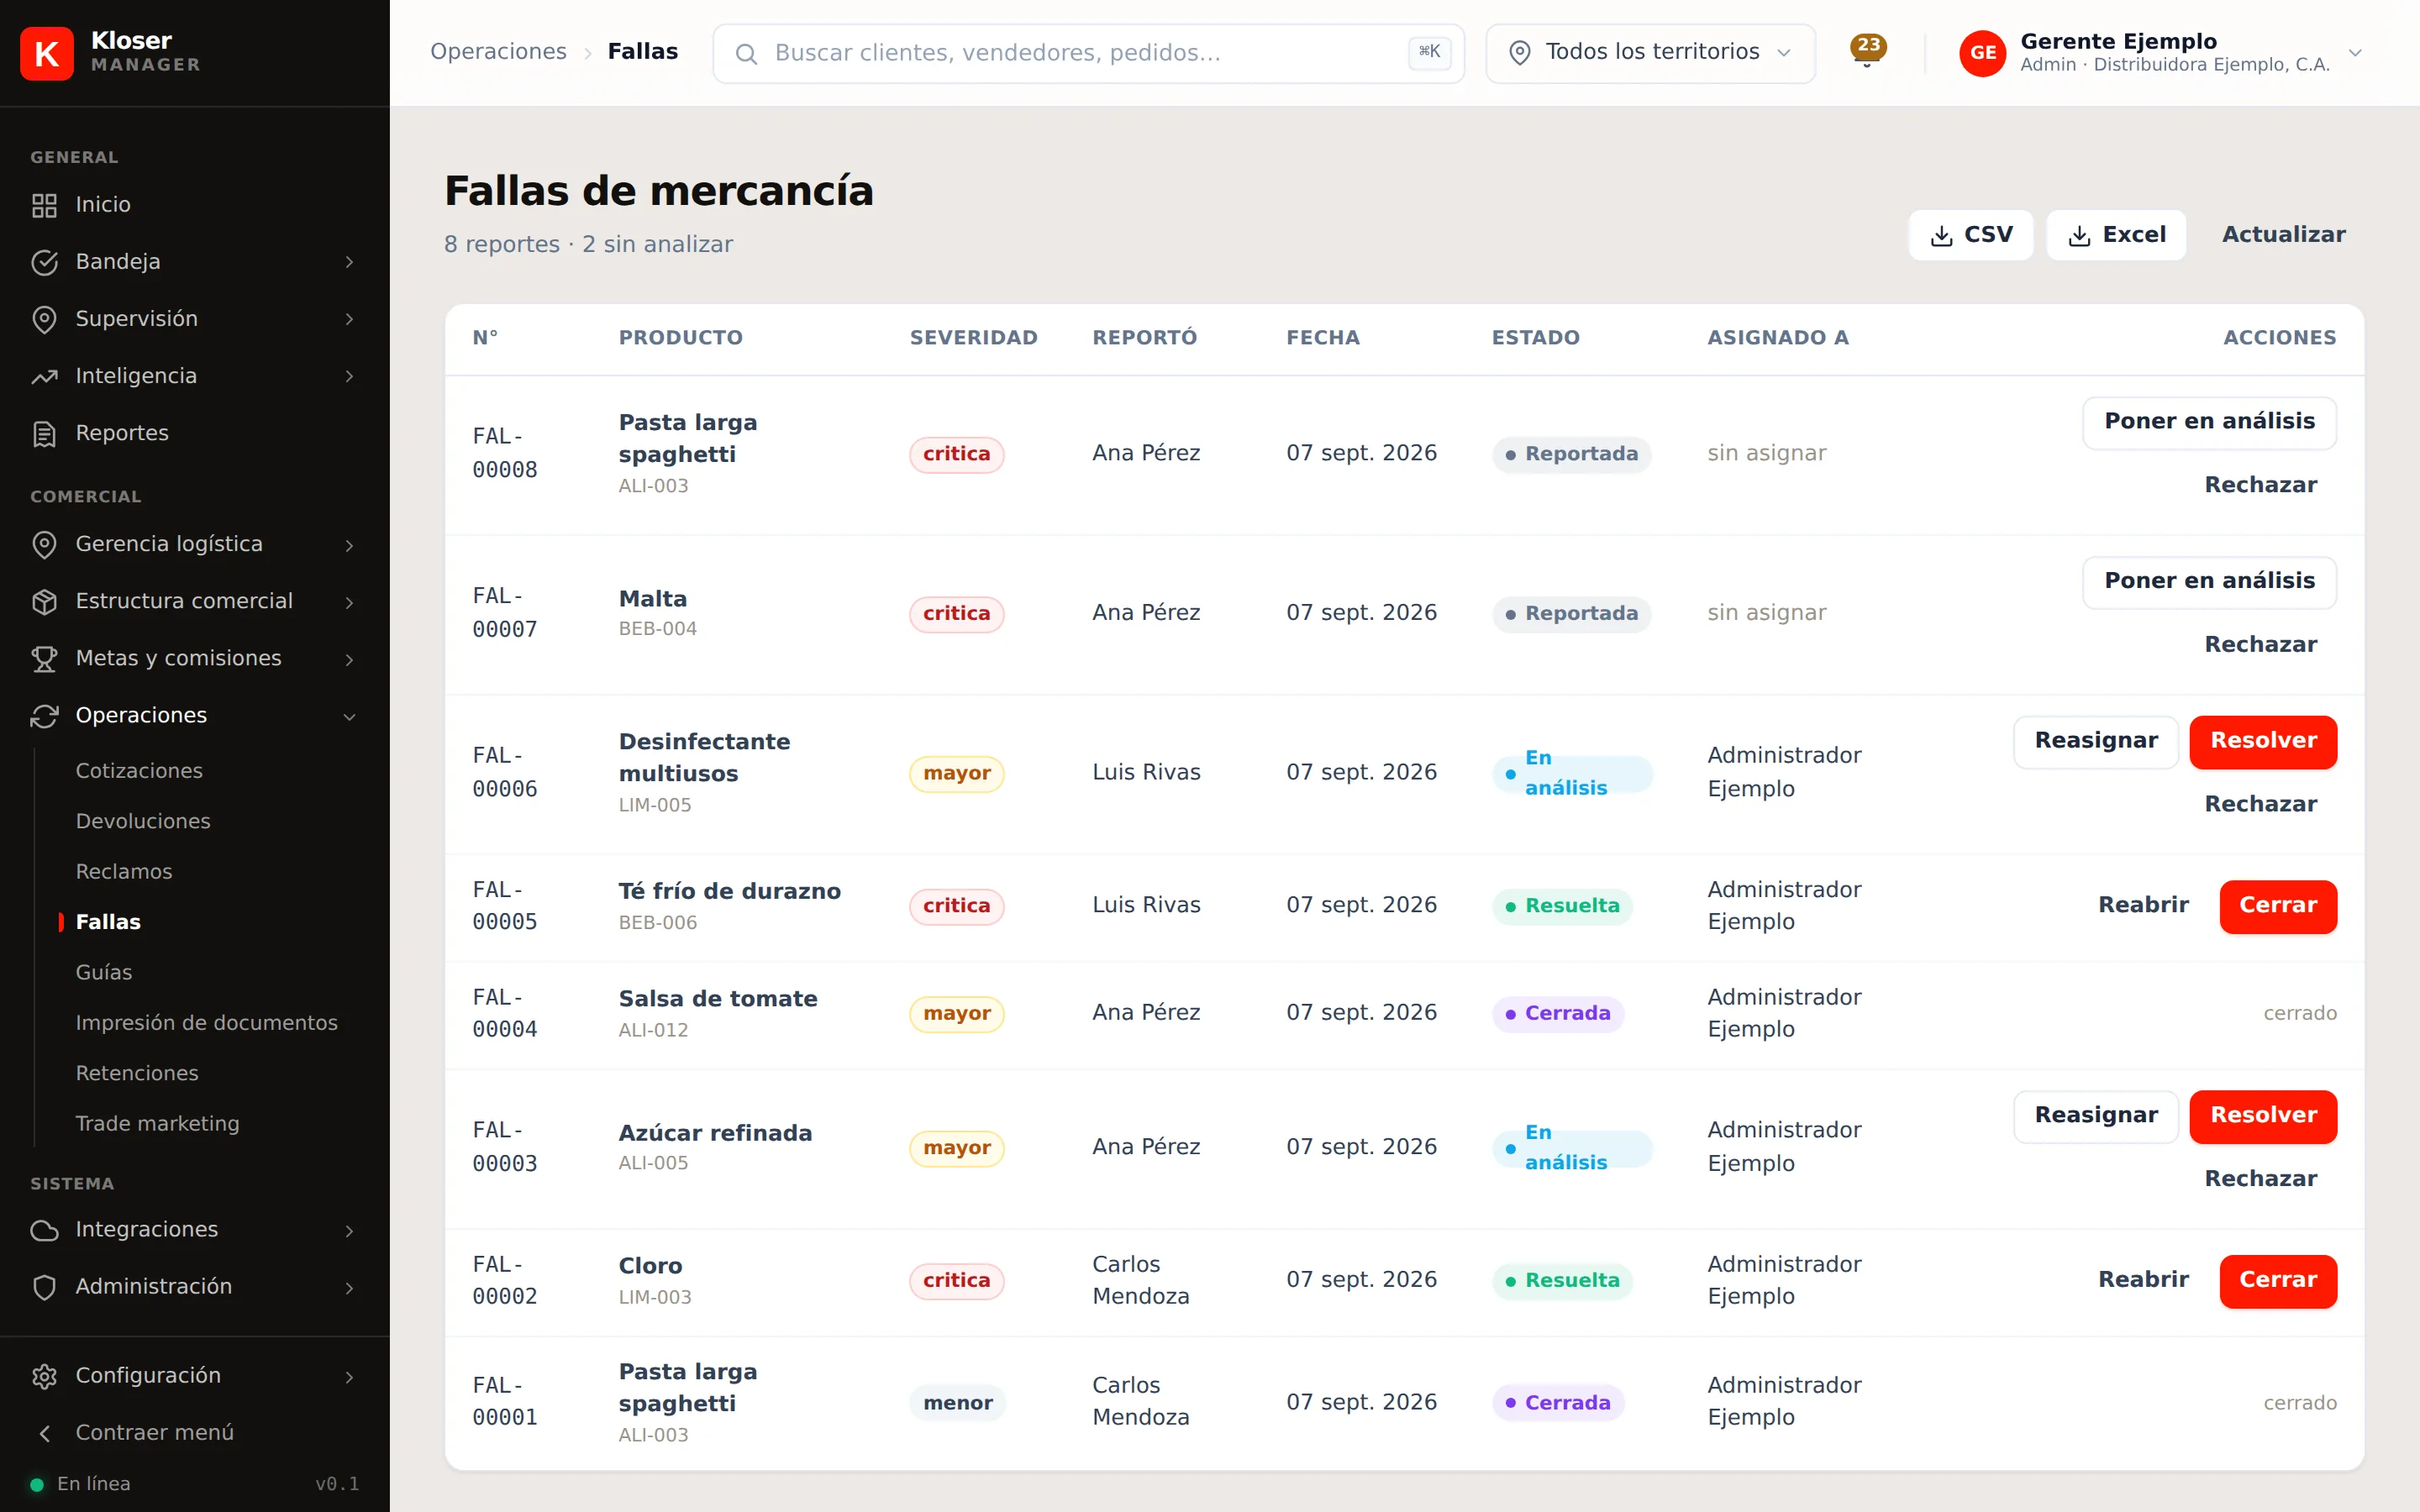The image size is (2420, 1512).
Task: Click the Actualizar button
Action: (2283, 235)
